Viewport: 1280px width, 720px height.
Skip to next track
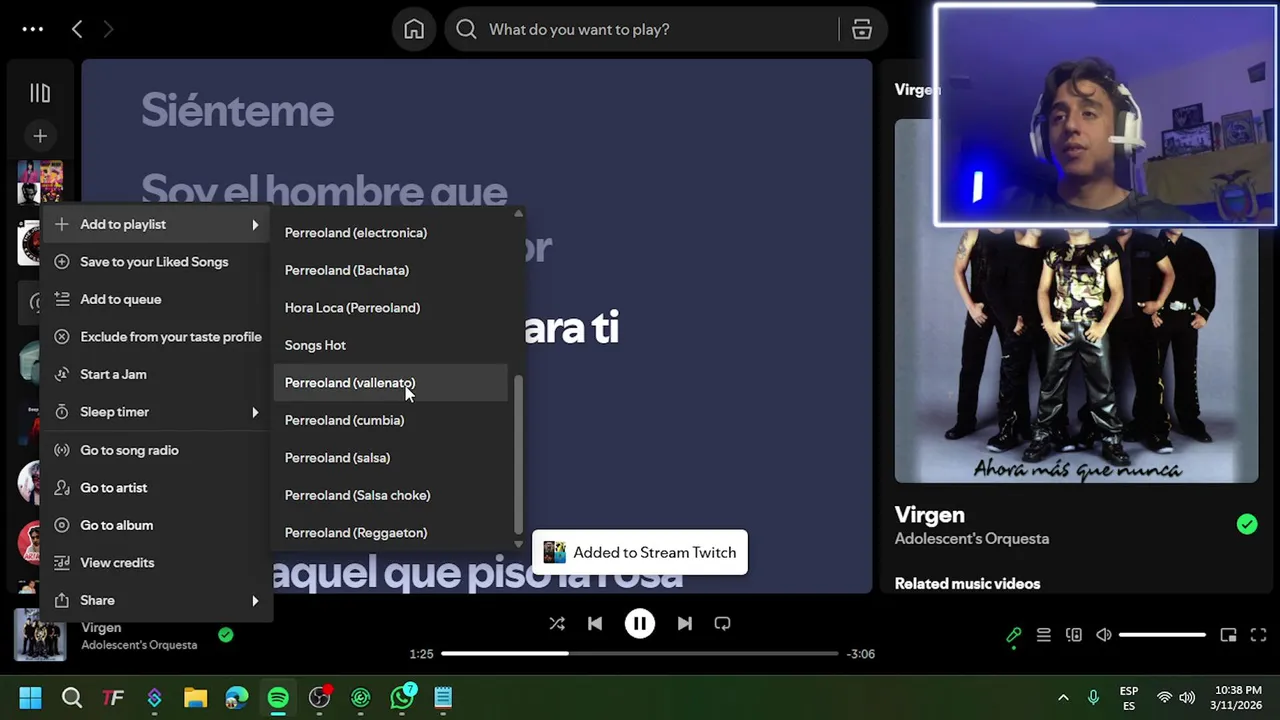(x=684, y=623)
